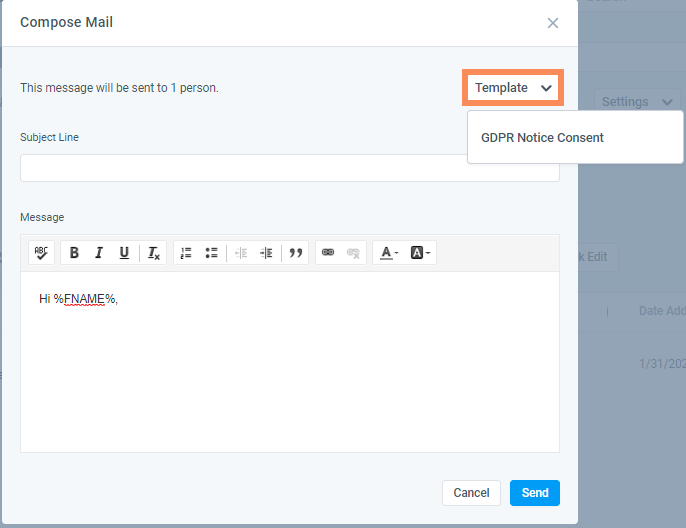Apply bold formatting
The height and width of the screenshot is (528, 686).
(74, 253)
